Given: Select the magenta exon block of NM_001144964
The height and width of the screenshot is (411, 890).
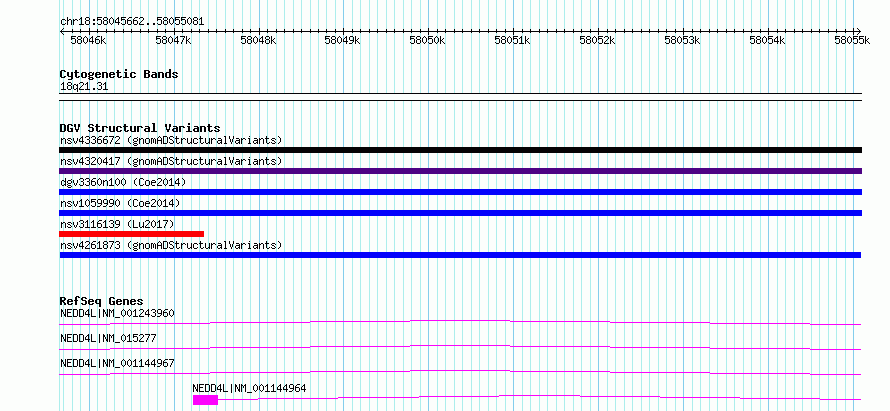Looking at the screenshot, I should (x=205, y=400).
